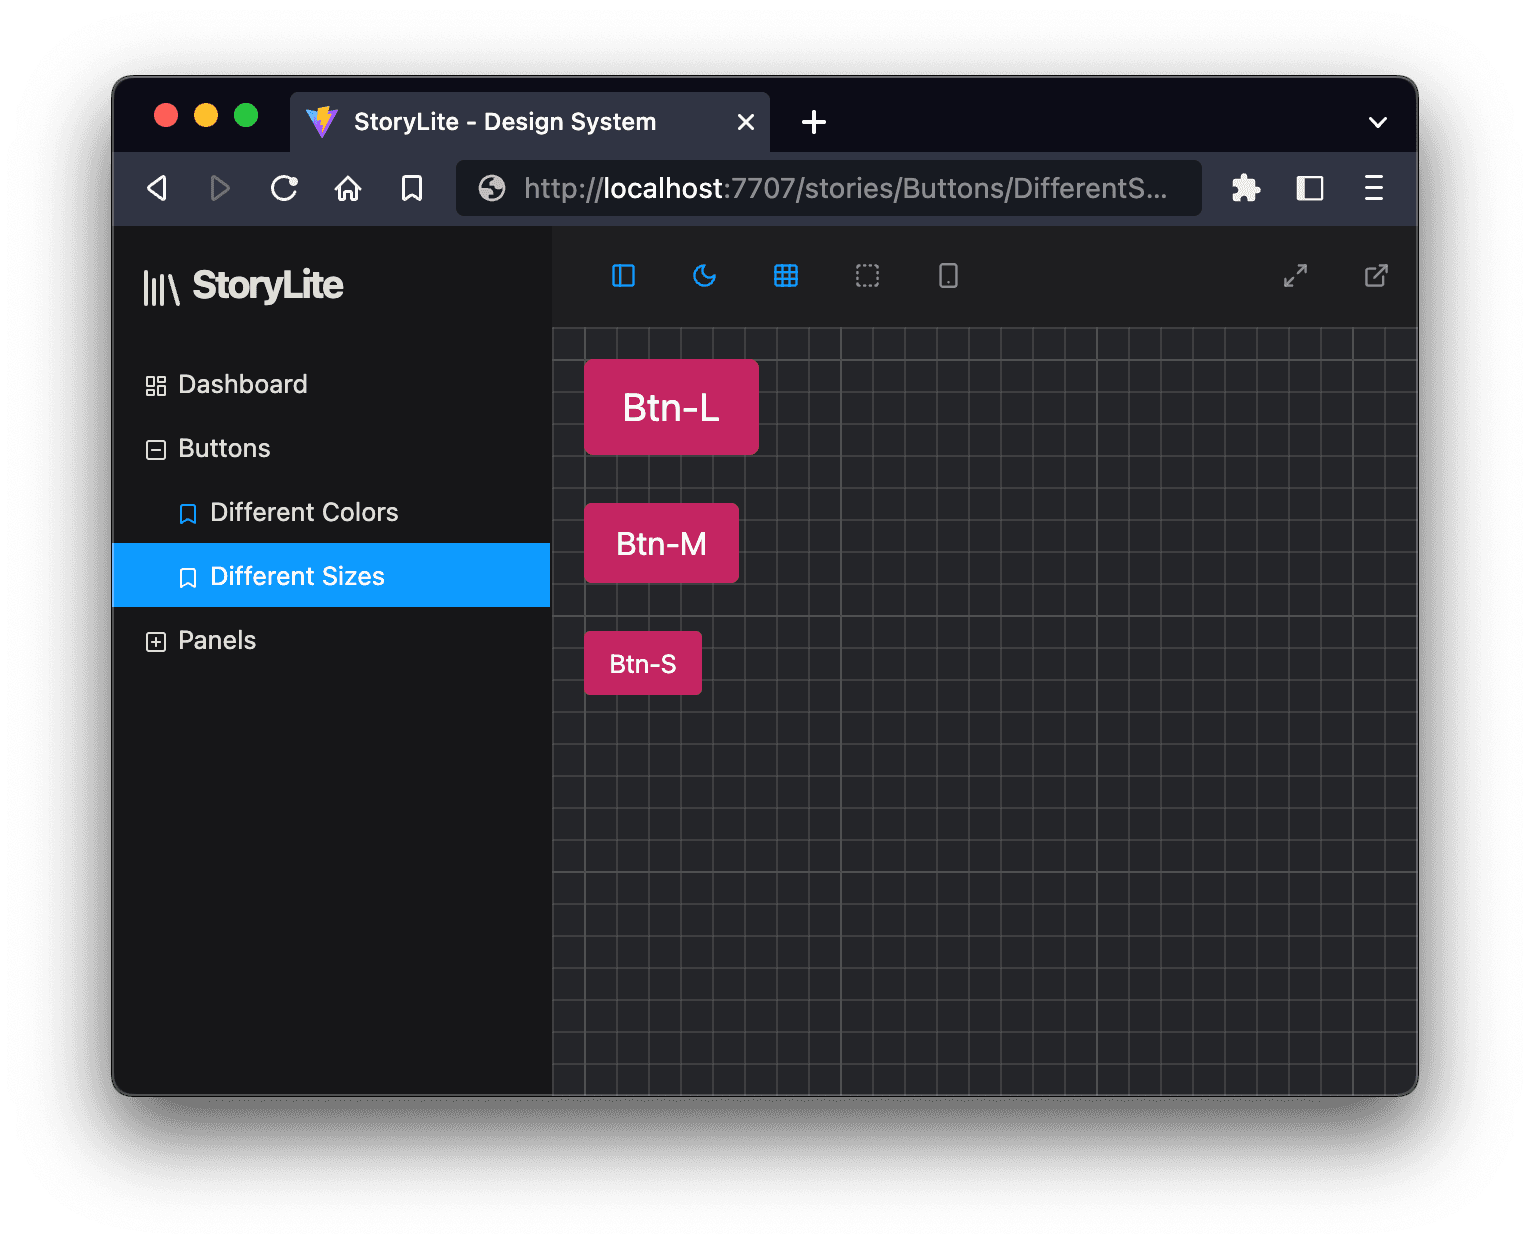
Task: Click the Btn-L large button
Action: coord(671,407)
